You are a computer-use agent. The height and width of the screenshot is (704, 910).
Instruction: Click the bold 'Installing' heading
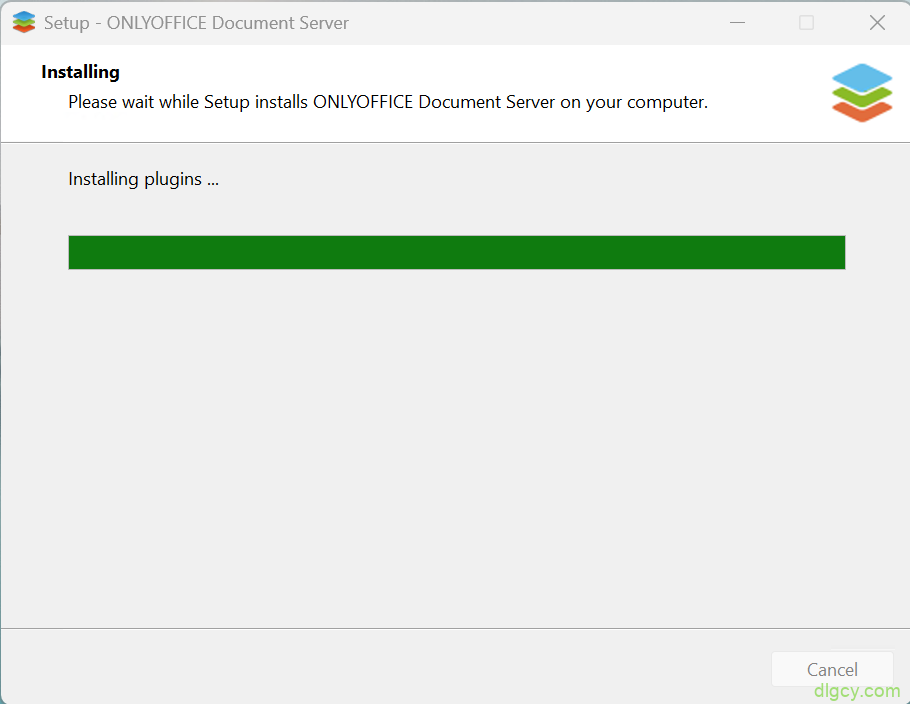(80, 72)
